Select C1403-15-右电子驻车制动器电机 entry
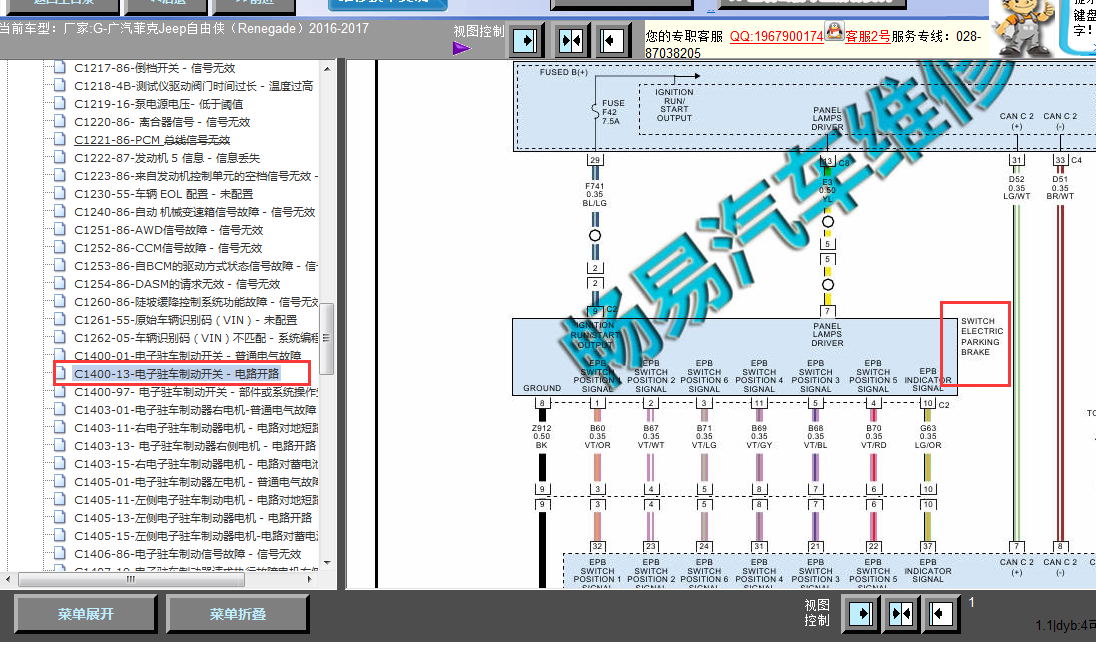The height and width of the screenshot is (648, 1096). coord(196,463)
